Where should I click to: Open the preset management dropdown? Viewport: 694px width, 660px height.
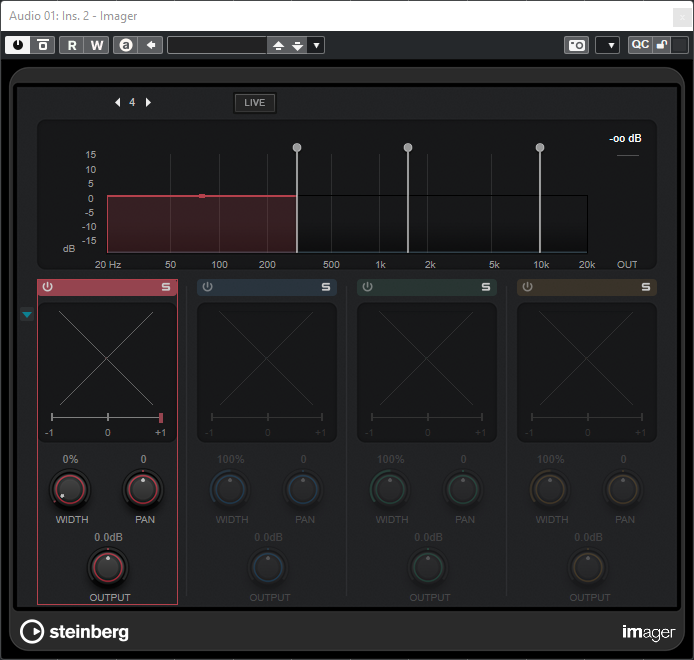(316, 45)
